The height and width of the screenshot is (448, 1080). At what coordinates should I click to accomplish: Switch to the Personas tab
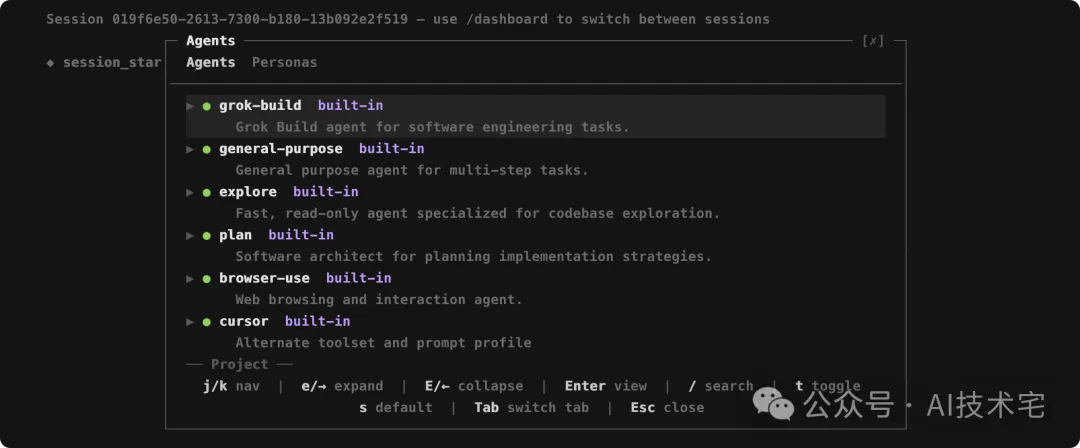coord(284,62)
